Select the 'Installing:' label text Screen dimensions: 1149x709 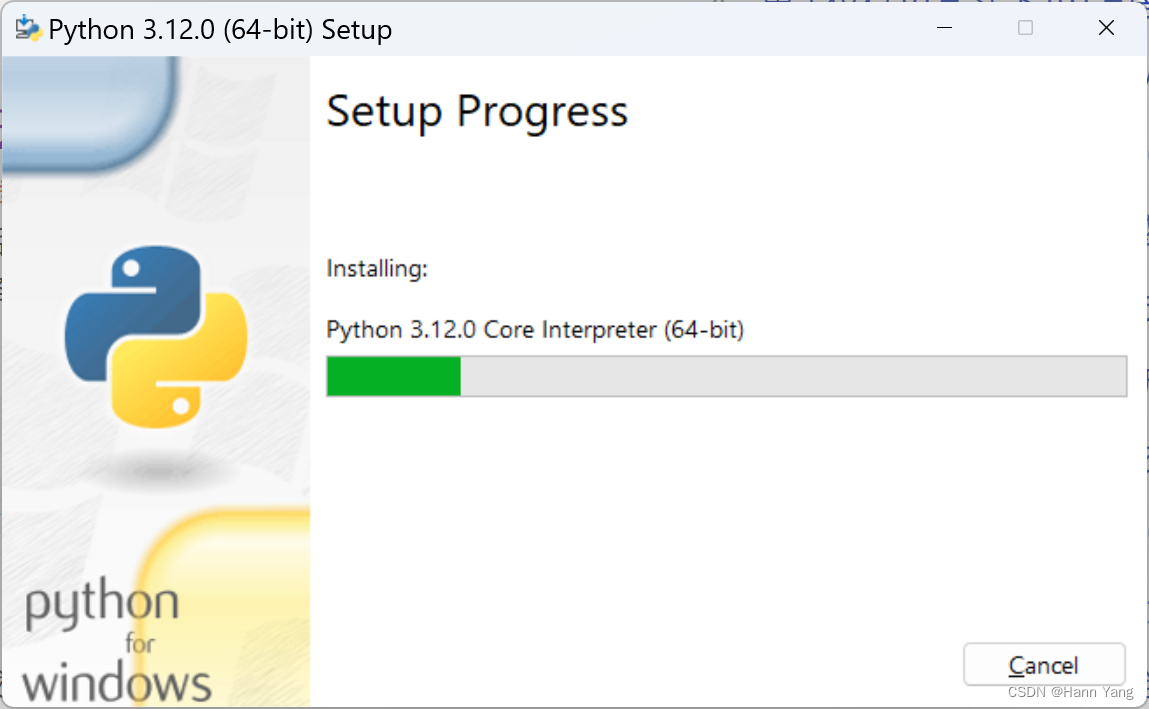tap(376, 268)
